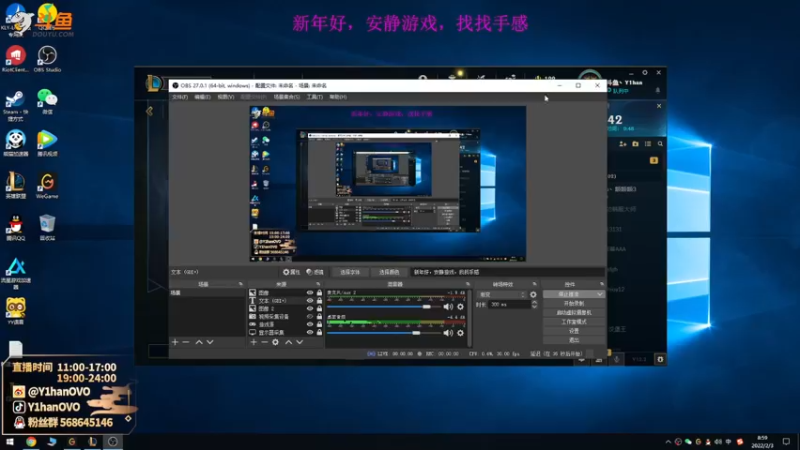Open the WeGame desktop icon
Viewport: 800px width, 450px height.
tap(47, 186)
